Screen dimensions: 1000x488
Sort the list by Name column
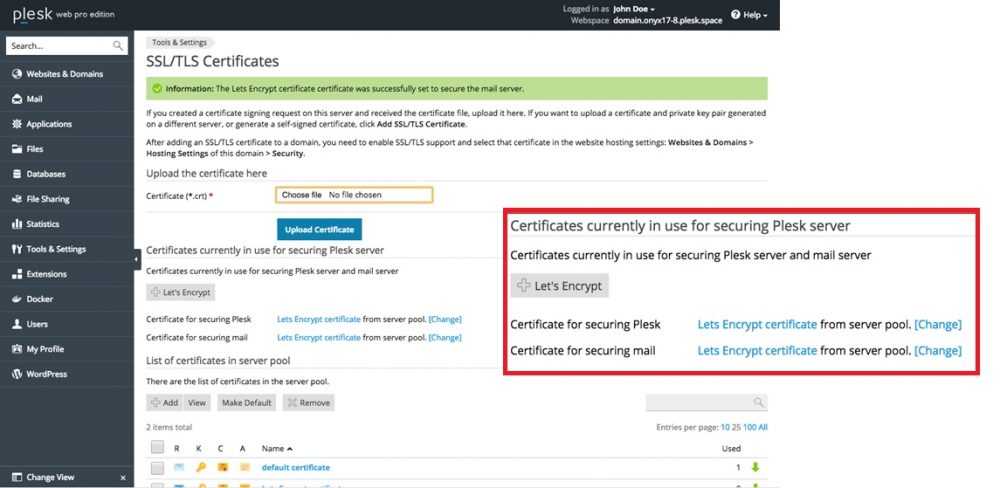277,448
